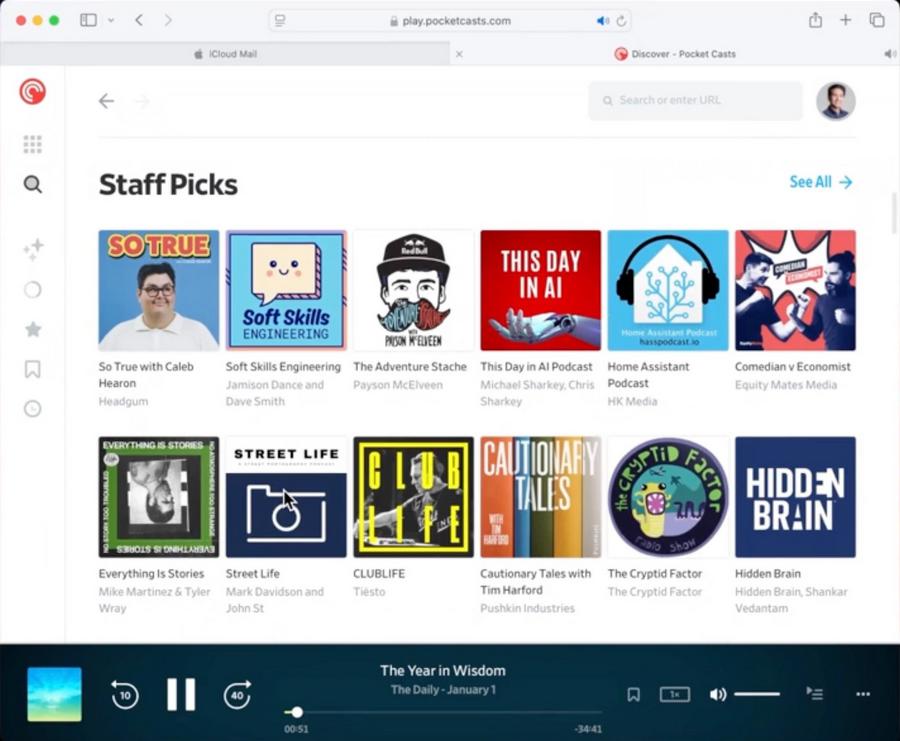Click The Adventure Stache title
The image size is (900, 741).
coord(410,367)
